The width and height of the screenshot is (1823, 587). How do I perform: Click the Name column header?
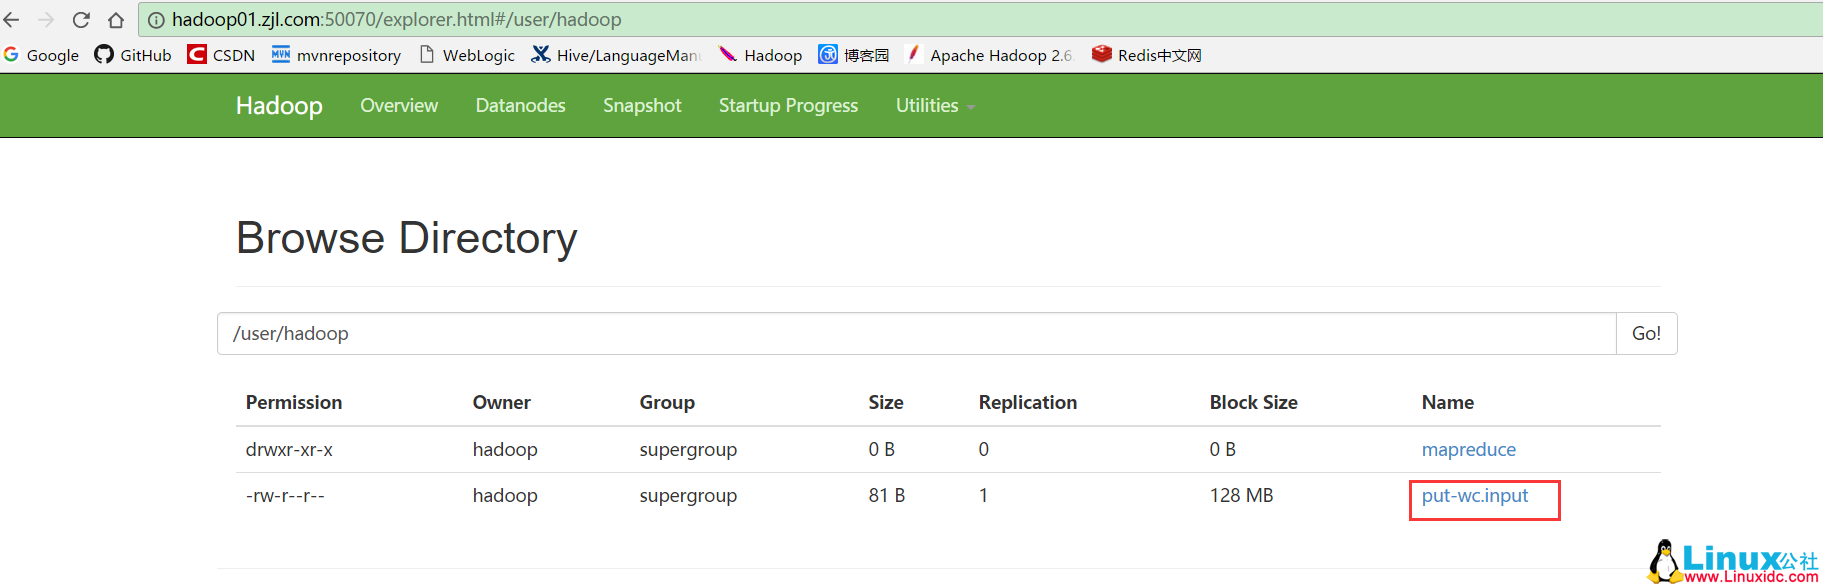(x=1447, y=402)
